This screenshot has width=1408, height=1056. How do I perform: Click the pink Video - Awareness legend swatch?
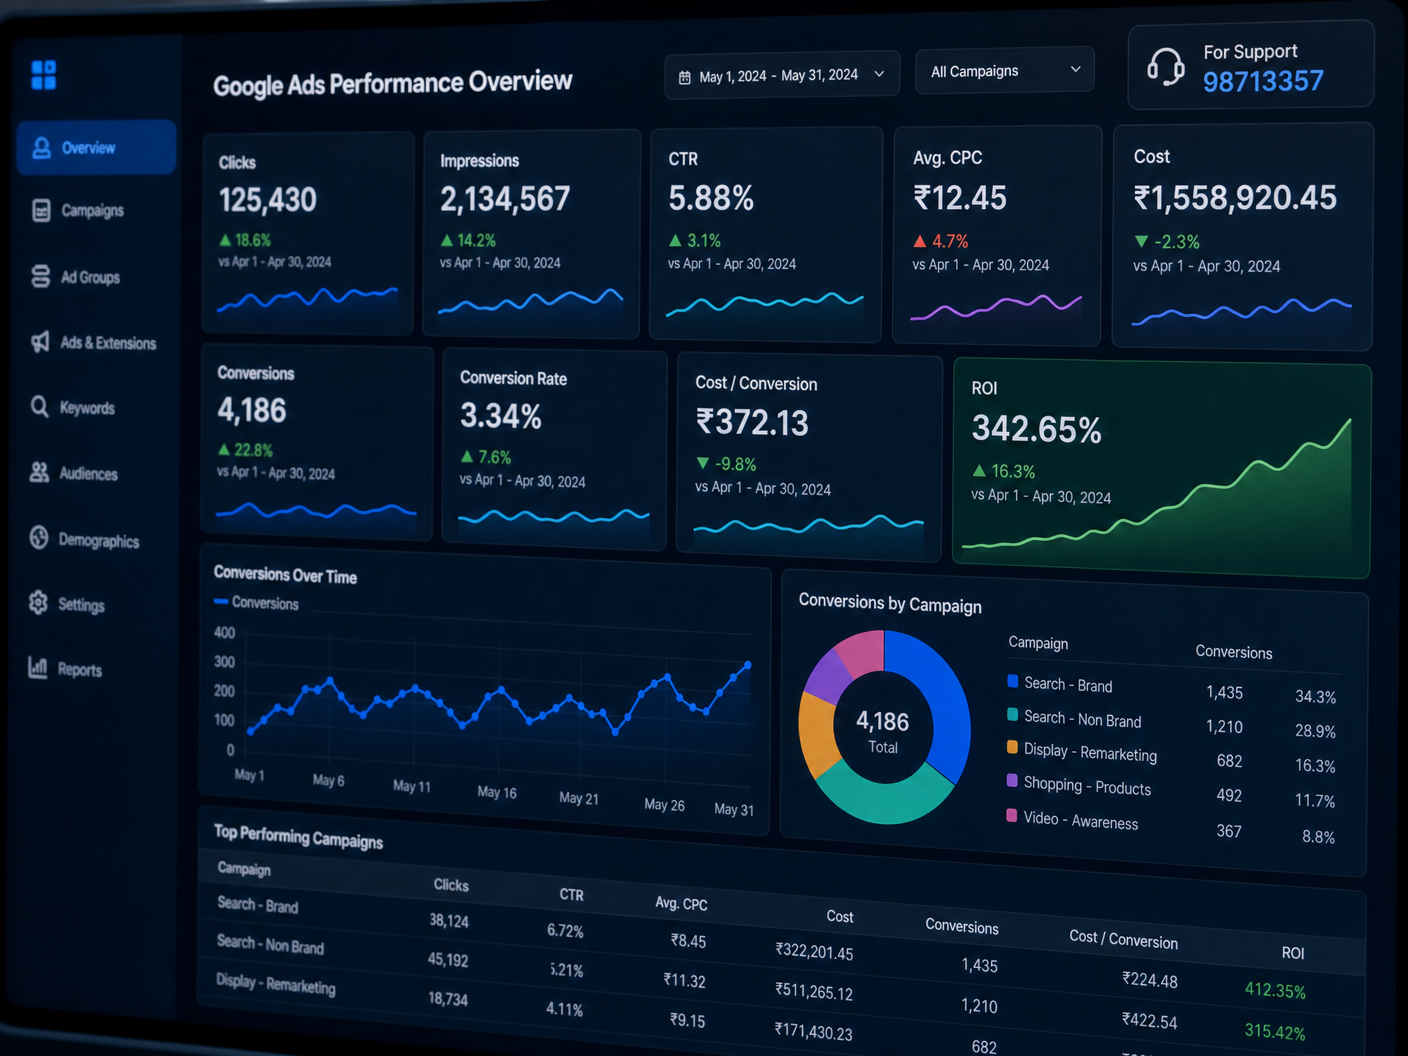(x=1012, y=815)
